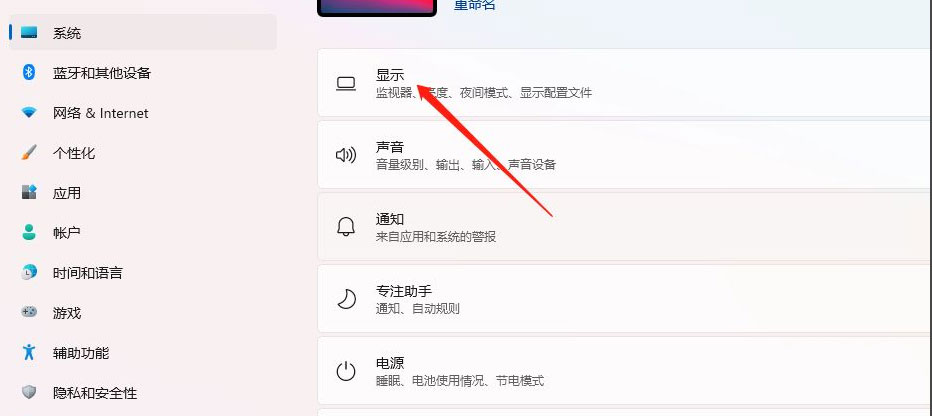Click the accessibility figure icon
Image resolution: width=932 pixels, height=416 pixels.
(x=29, y=352)
